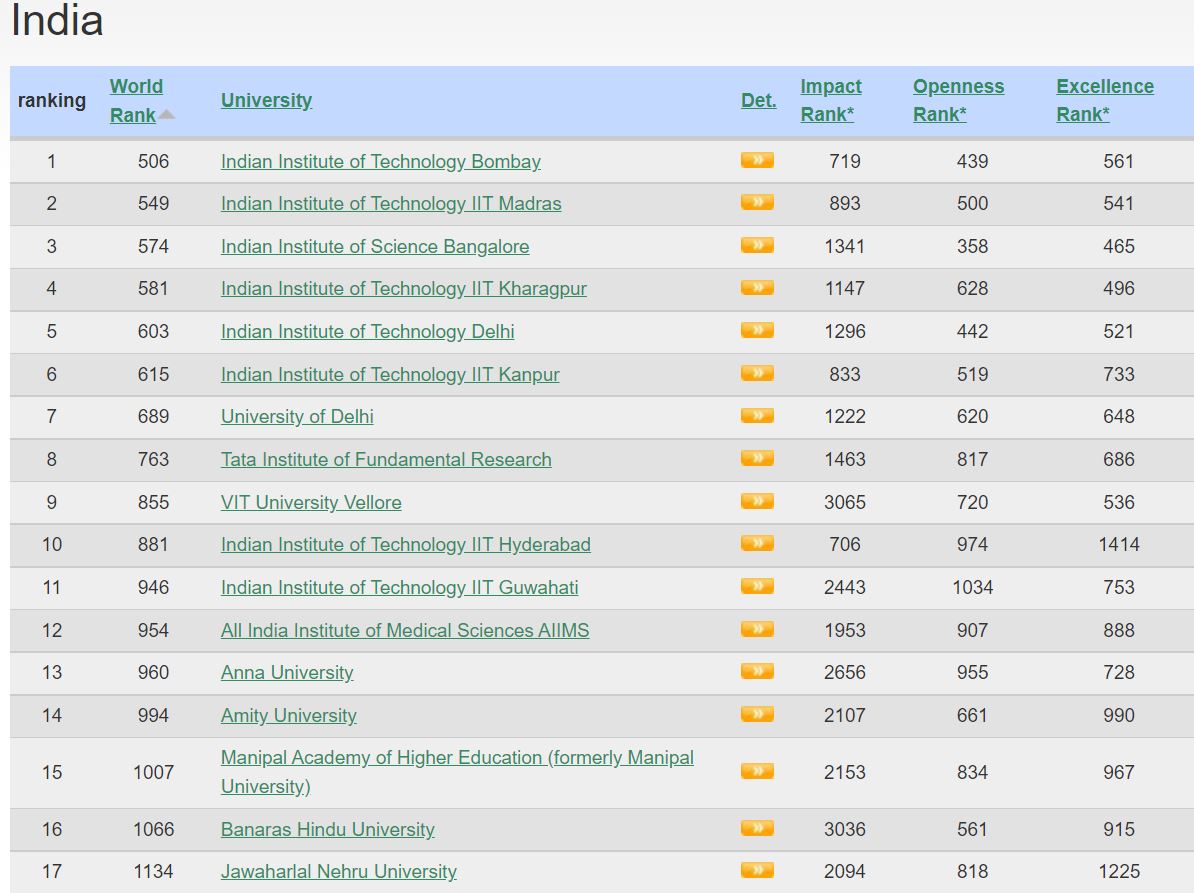Open details icon for IIT Madras
1194x893 pixels.
click(757, 203)
